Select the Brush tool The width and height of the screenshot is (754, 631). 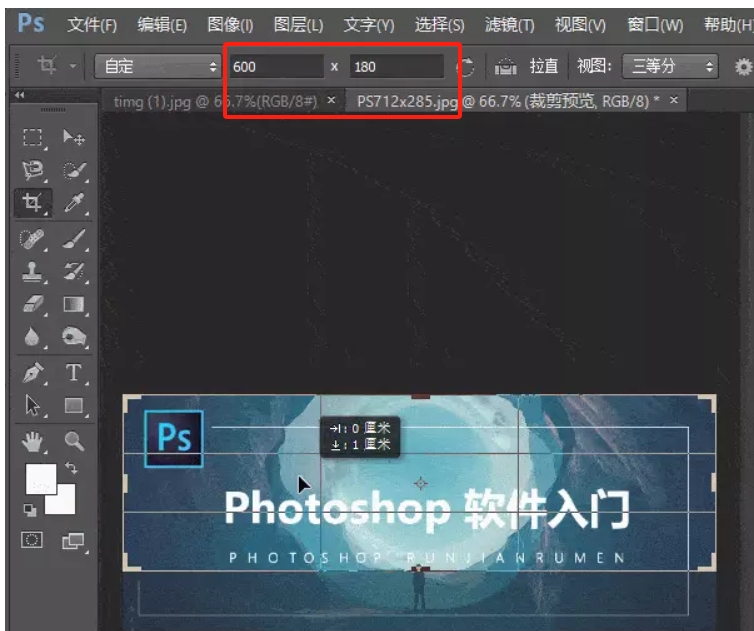pos(74,239)
